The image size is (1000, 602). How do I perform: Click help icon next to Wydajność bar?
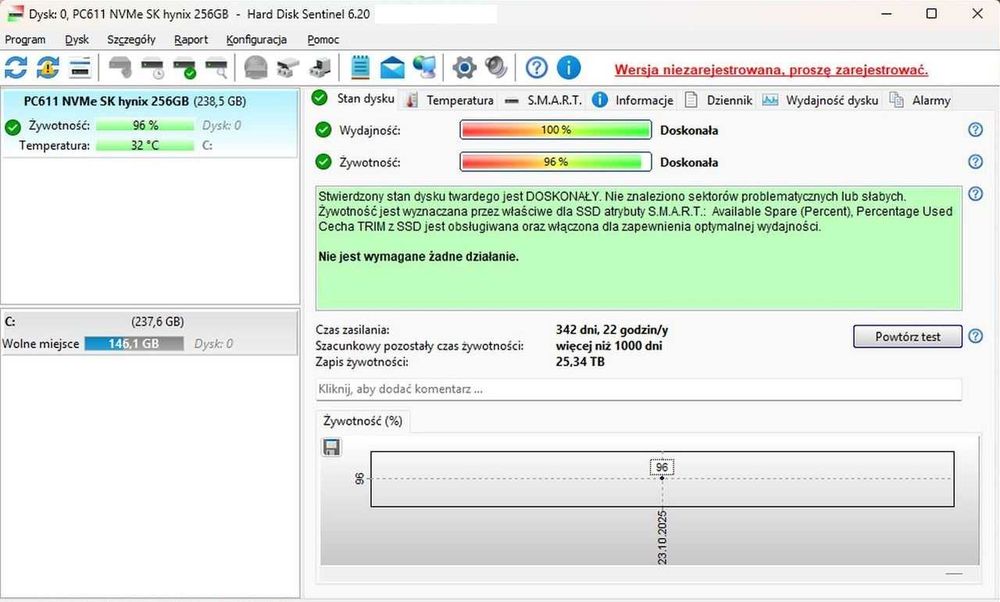[x=976, y=130]
